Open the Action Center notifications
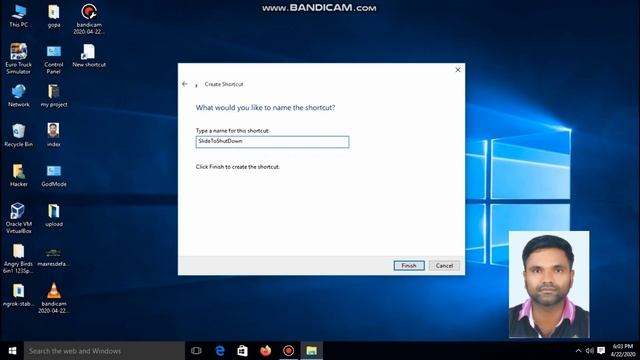 point(601,351)
